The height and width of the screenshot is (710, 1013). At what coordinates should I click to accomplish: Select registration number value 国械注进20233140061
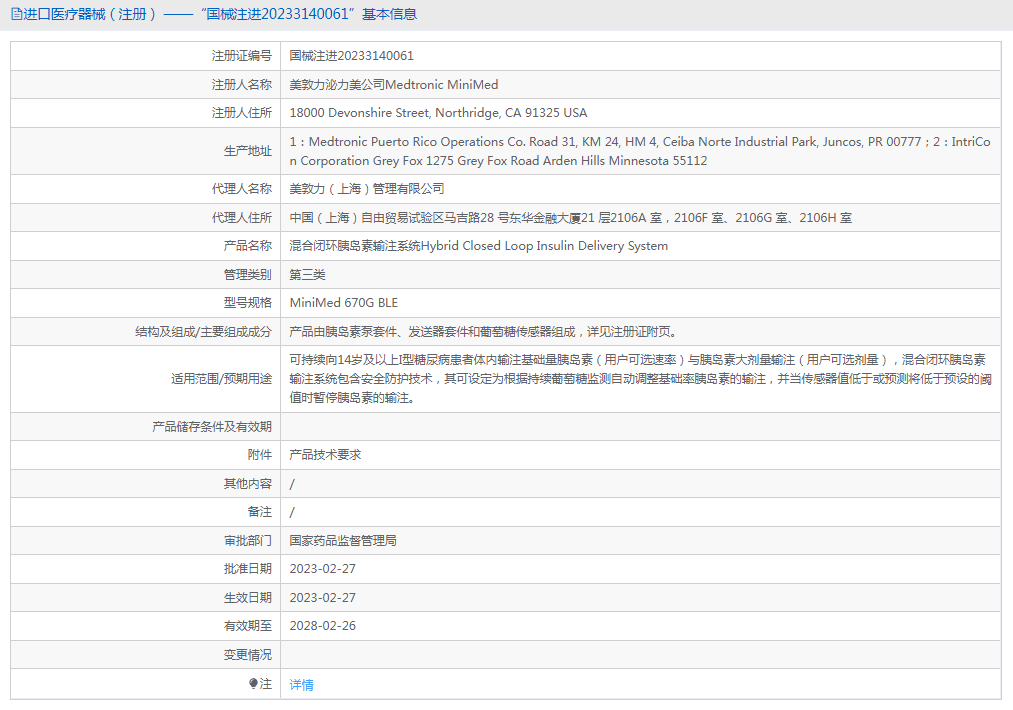(x=351, y=56)
